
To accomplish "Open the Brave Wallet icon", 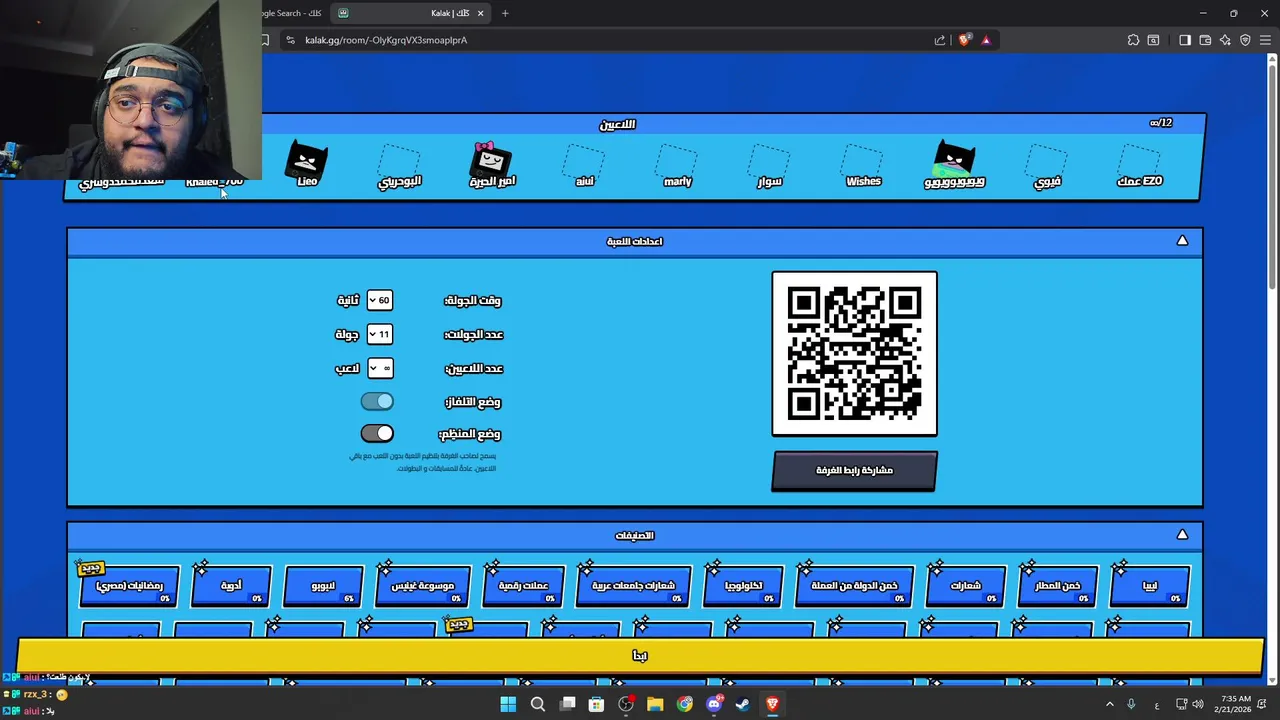I will 1205,40.
